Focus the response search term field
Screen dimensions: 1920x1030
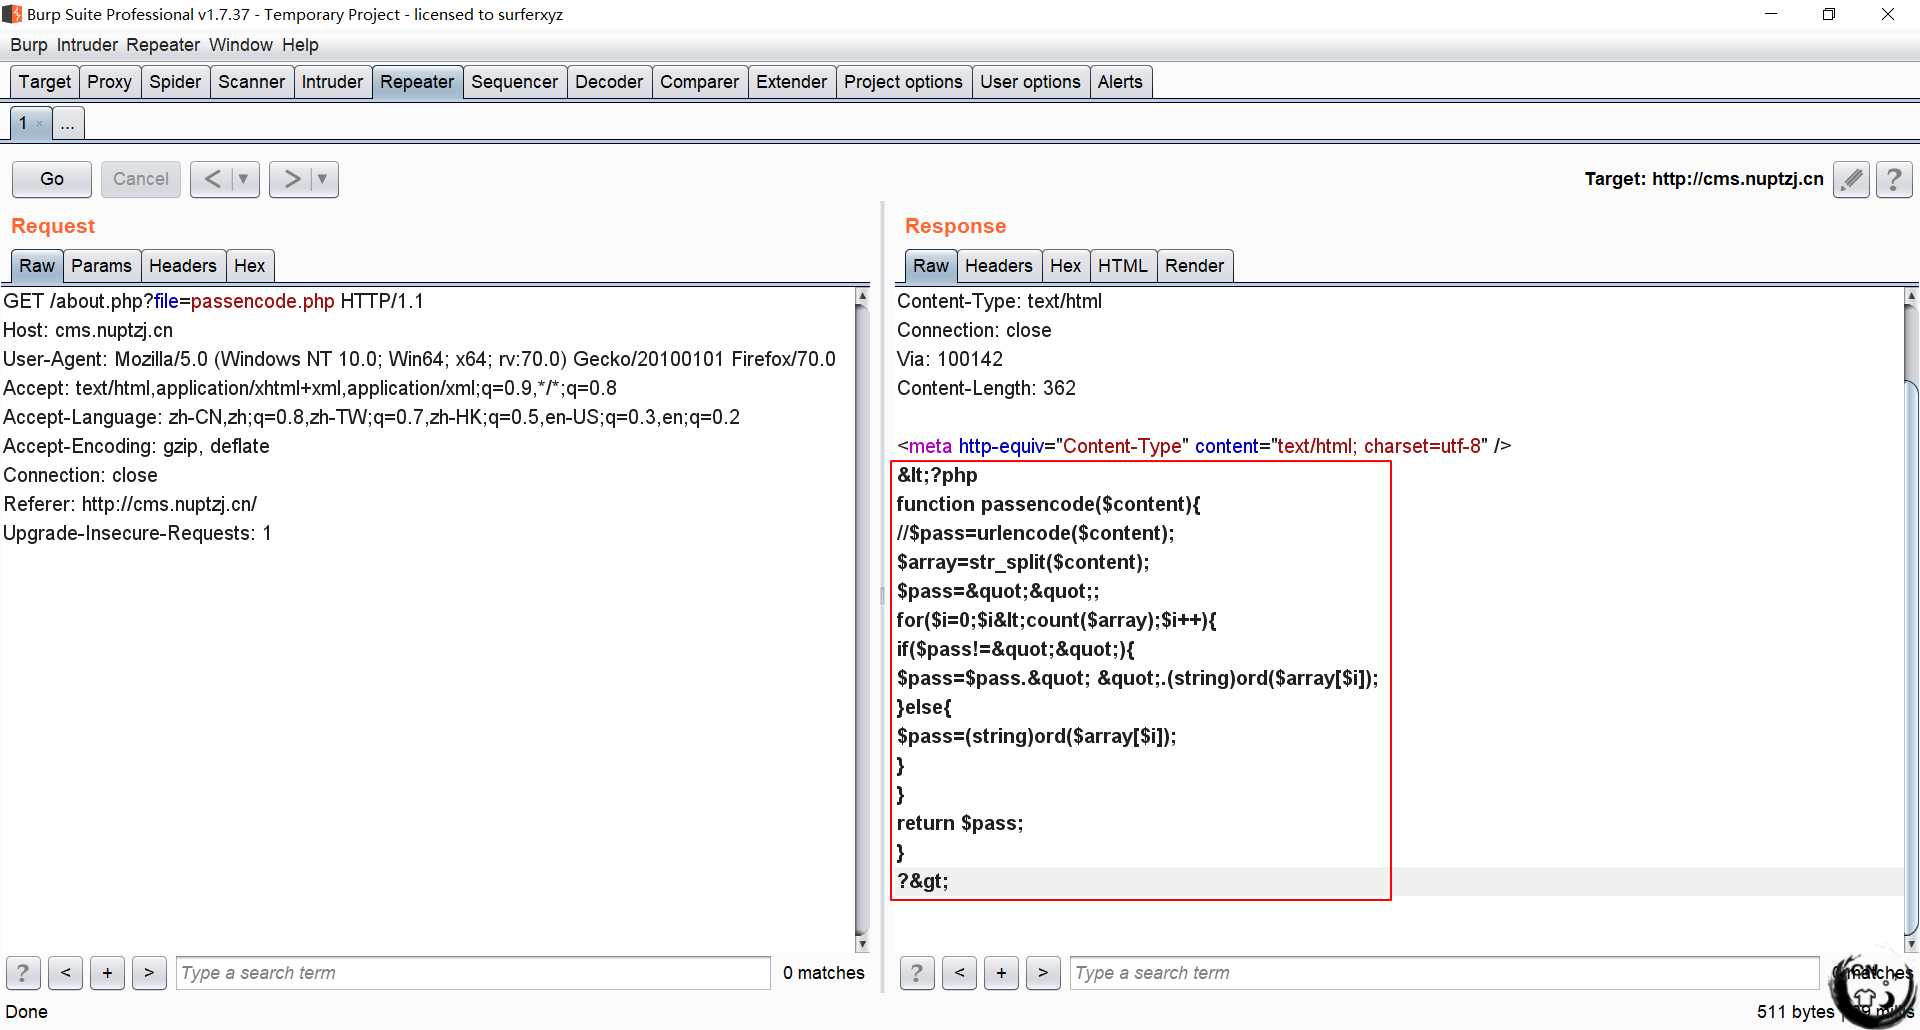click(x=1445, y=973)
